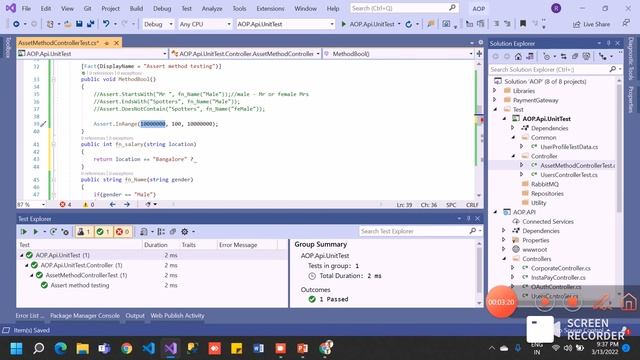Open Web Publish Activity tab
Screen dimensions: 640x360
(177, 316)
